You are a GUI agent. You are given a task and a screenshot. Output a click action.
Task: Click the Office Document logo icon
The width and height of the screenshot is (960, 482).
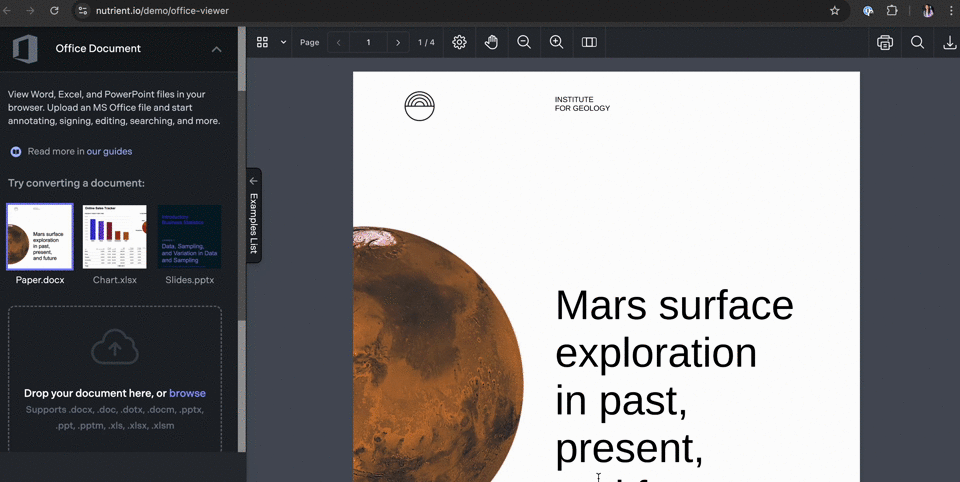(25, 49)
